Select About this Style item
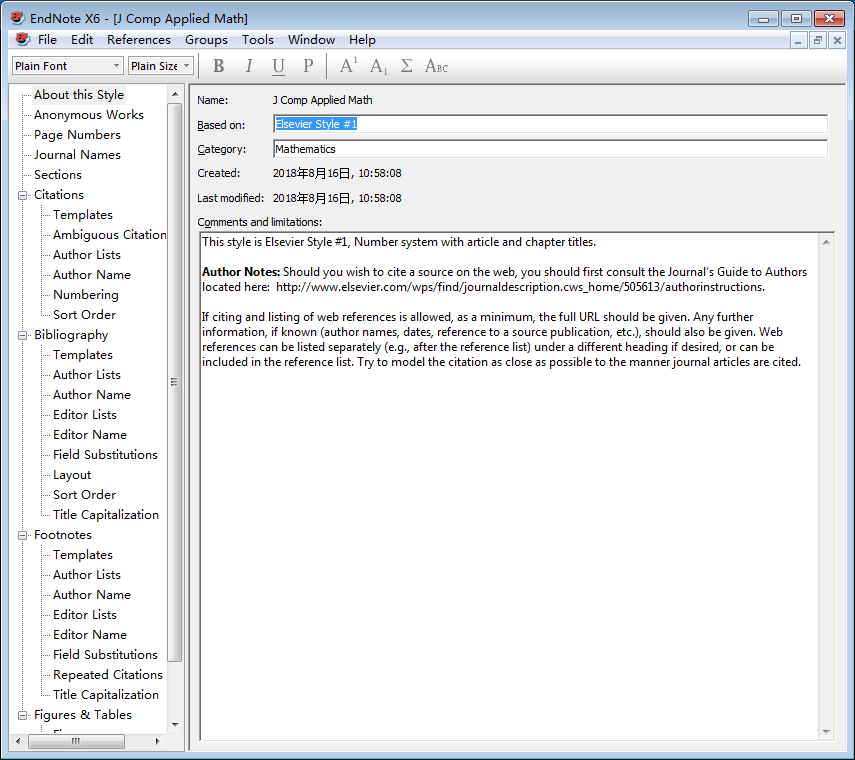The width and height of the screenshot is (855, 760). tap(79, 95)
